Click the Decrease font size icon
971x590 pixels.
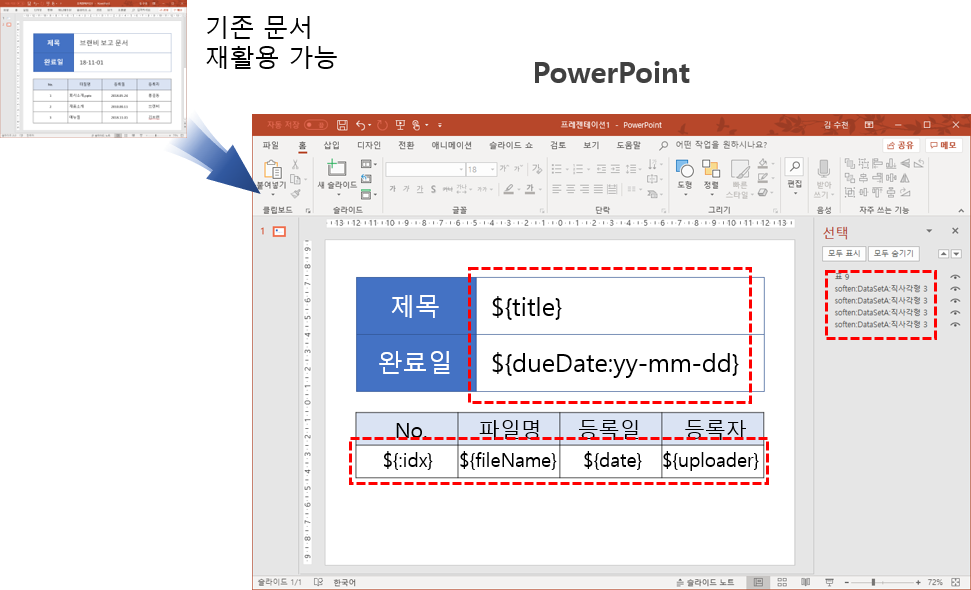click(518, 168)
